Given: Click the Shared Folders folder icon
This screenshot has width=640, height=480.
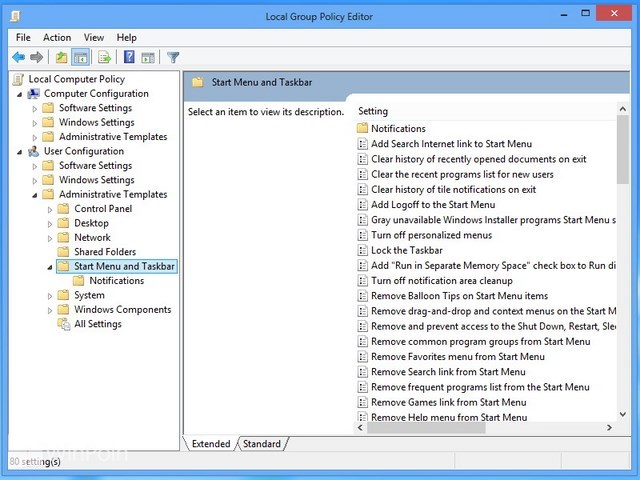Looking at the screenshot, I should coord(63,251).
